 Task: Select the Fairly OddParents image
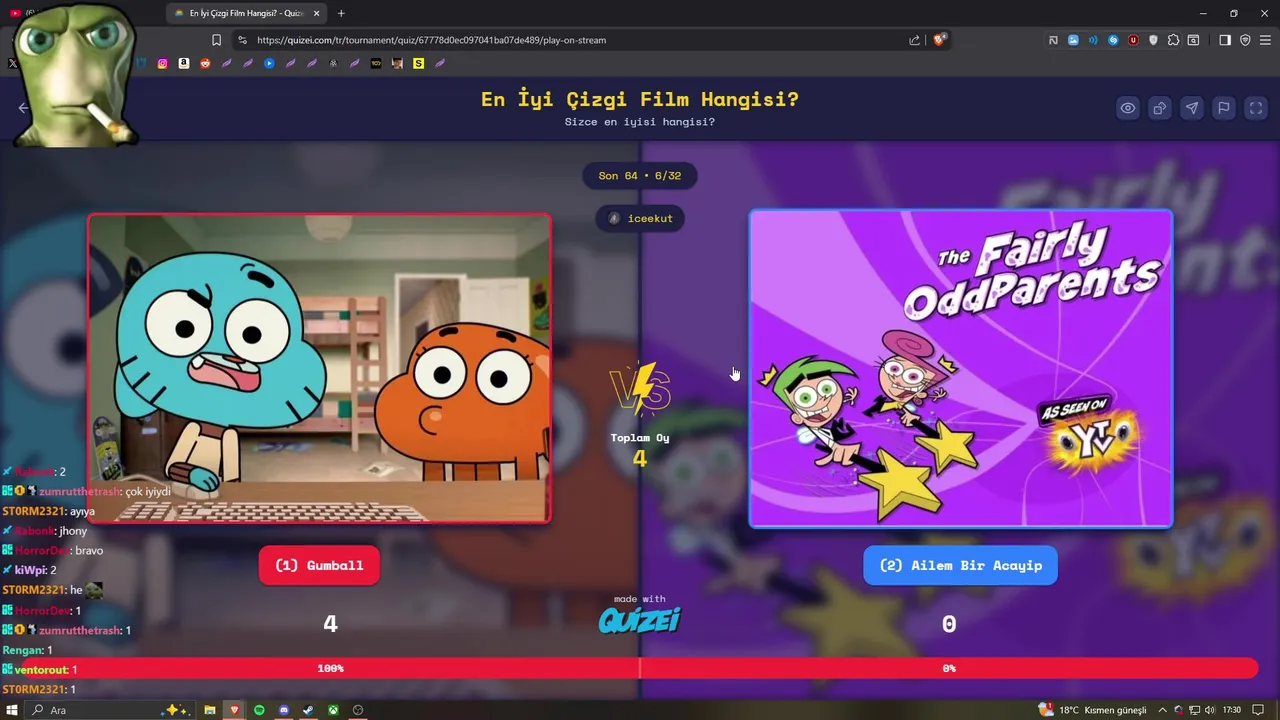pos(961,368)
